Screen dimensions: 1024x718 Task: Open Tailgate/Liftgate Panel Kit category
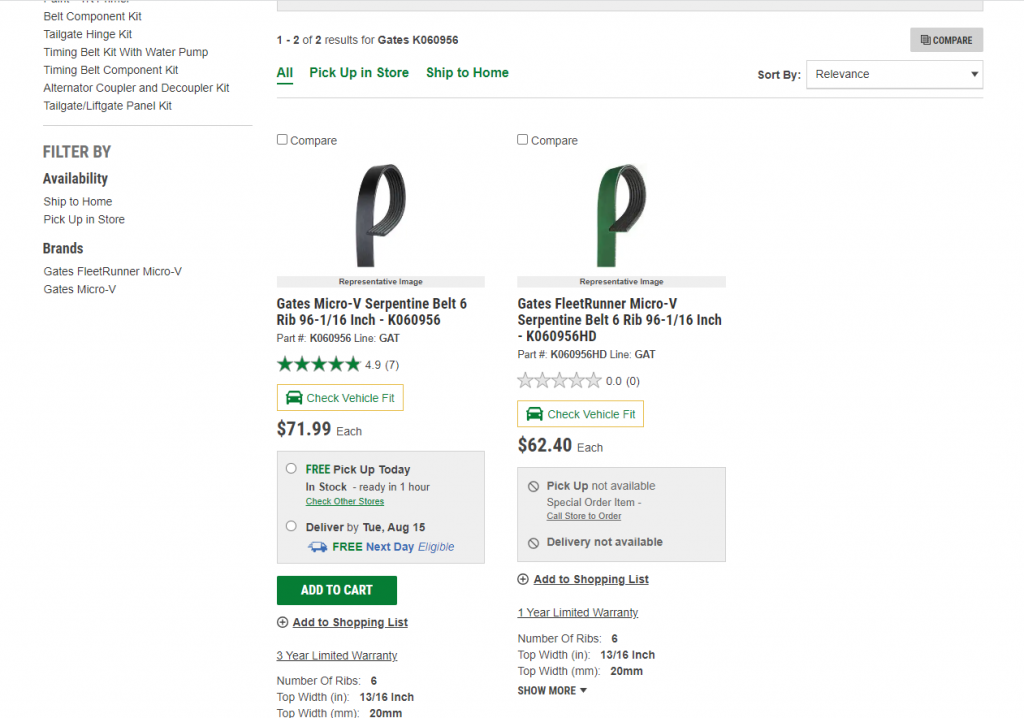(108, 105)
